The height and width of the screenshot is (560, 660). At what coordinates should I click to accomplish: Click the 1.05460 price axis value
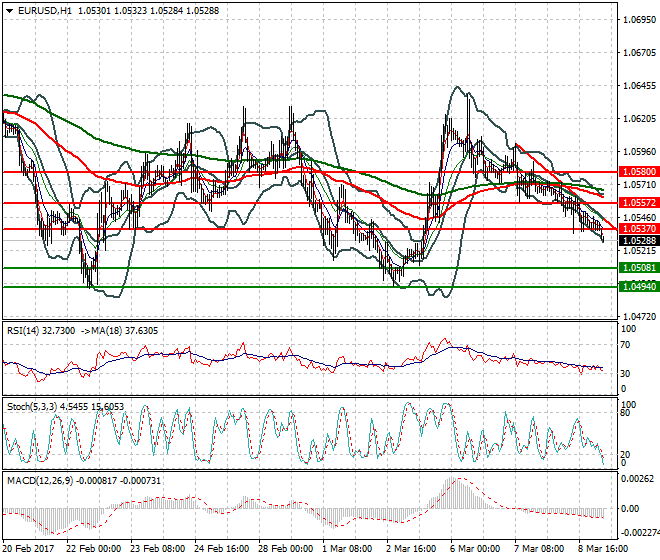click(639, 218)
